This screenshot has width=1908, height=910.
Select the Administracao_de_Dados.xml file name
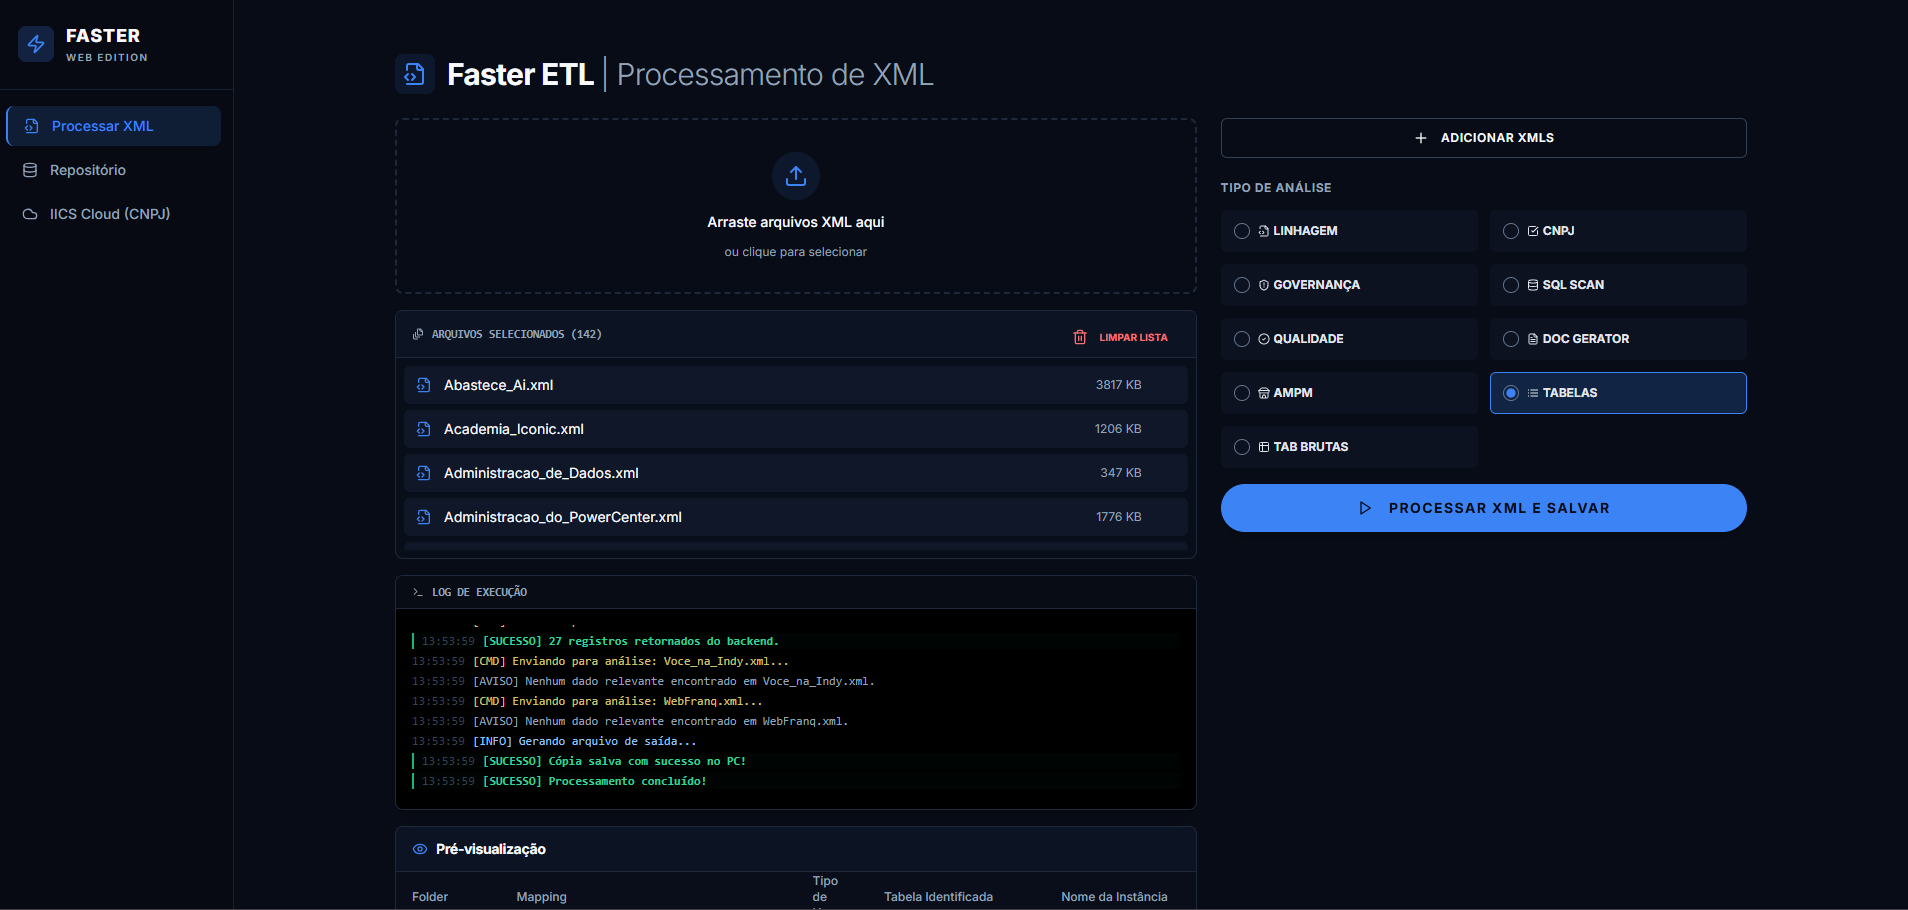541,473
